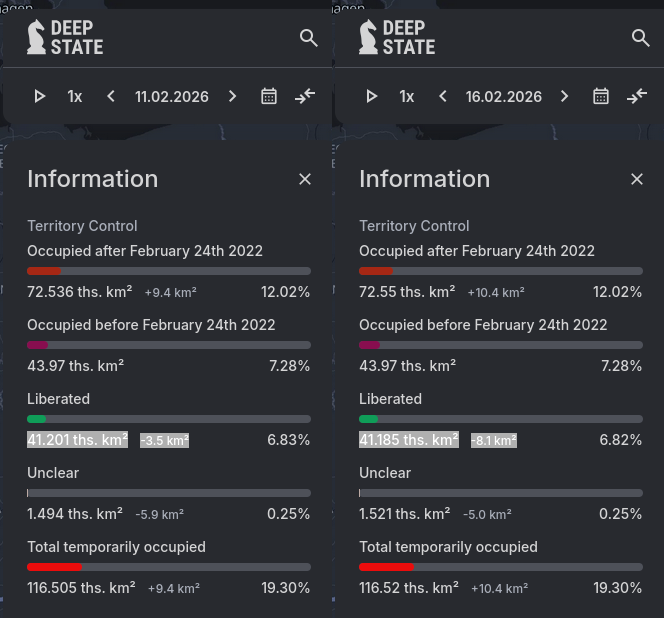Click the compare arrows icon beside 16.02.2026
Screen dimensions: 664x618
[637, 96]
